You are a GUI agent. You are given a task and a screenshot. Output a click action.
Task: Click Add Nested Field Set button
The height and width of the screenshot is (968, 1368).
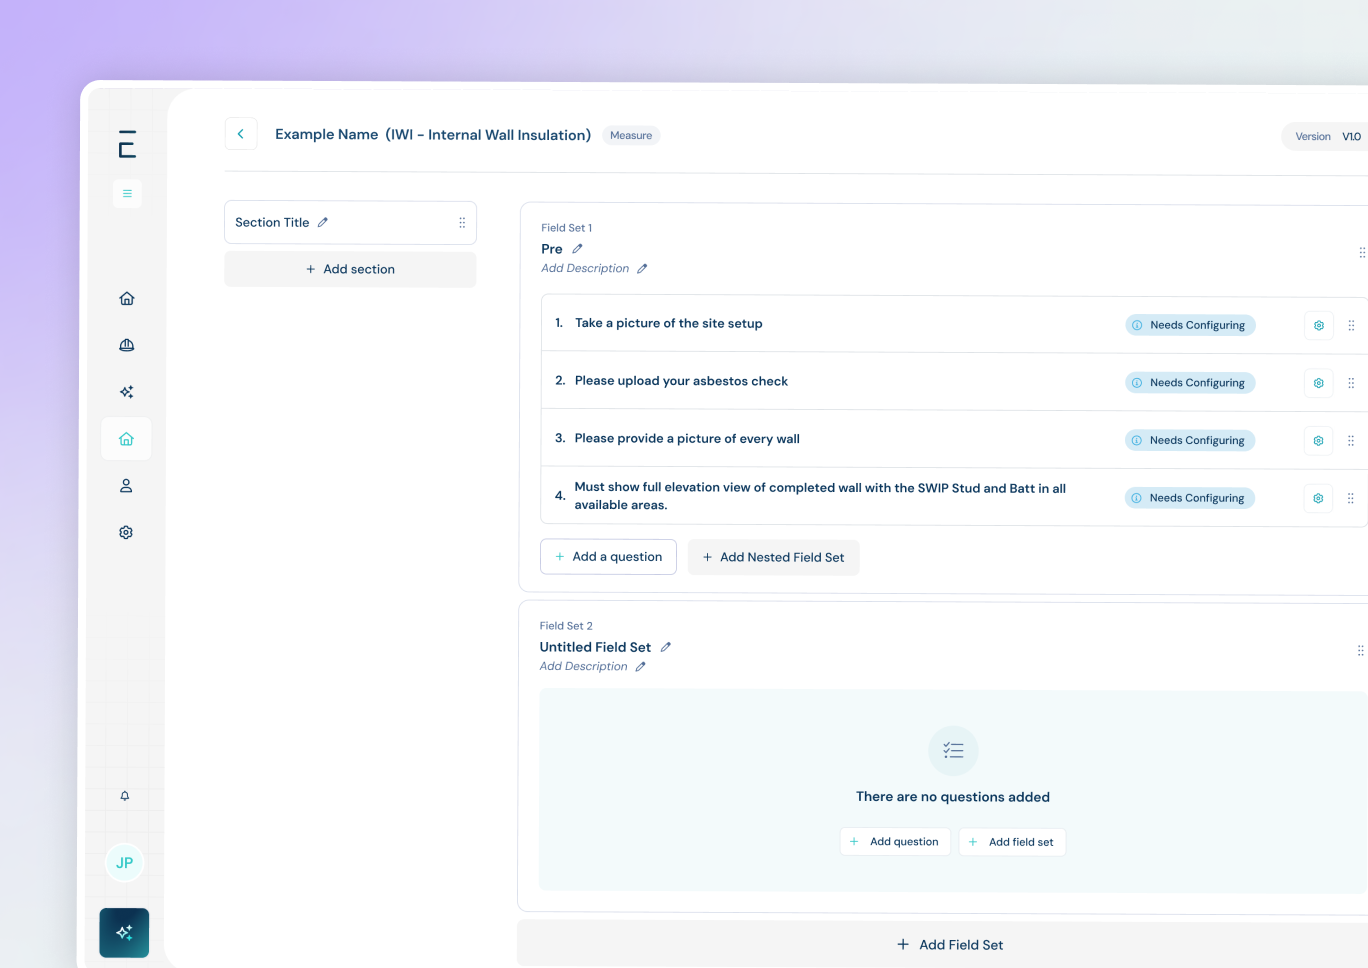pos(773,557)
